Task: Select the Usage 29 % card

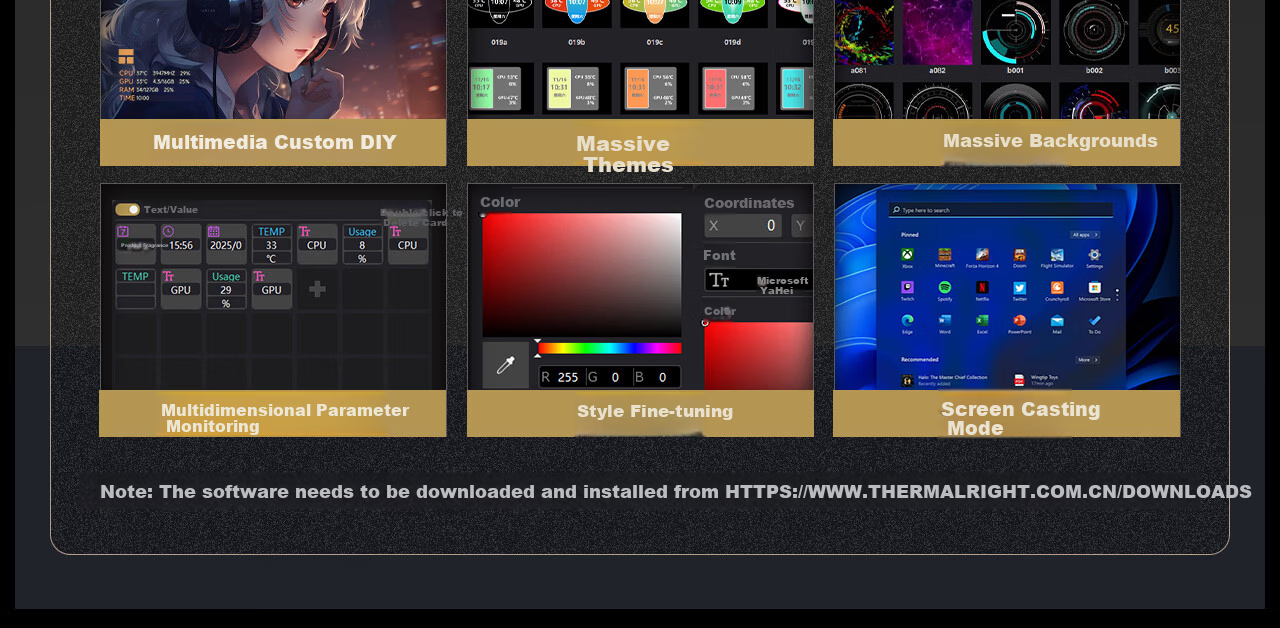Action: (x=226, y=289)
